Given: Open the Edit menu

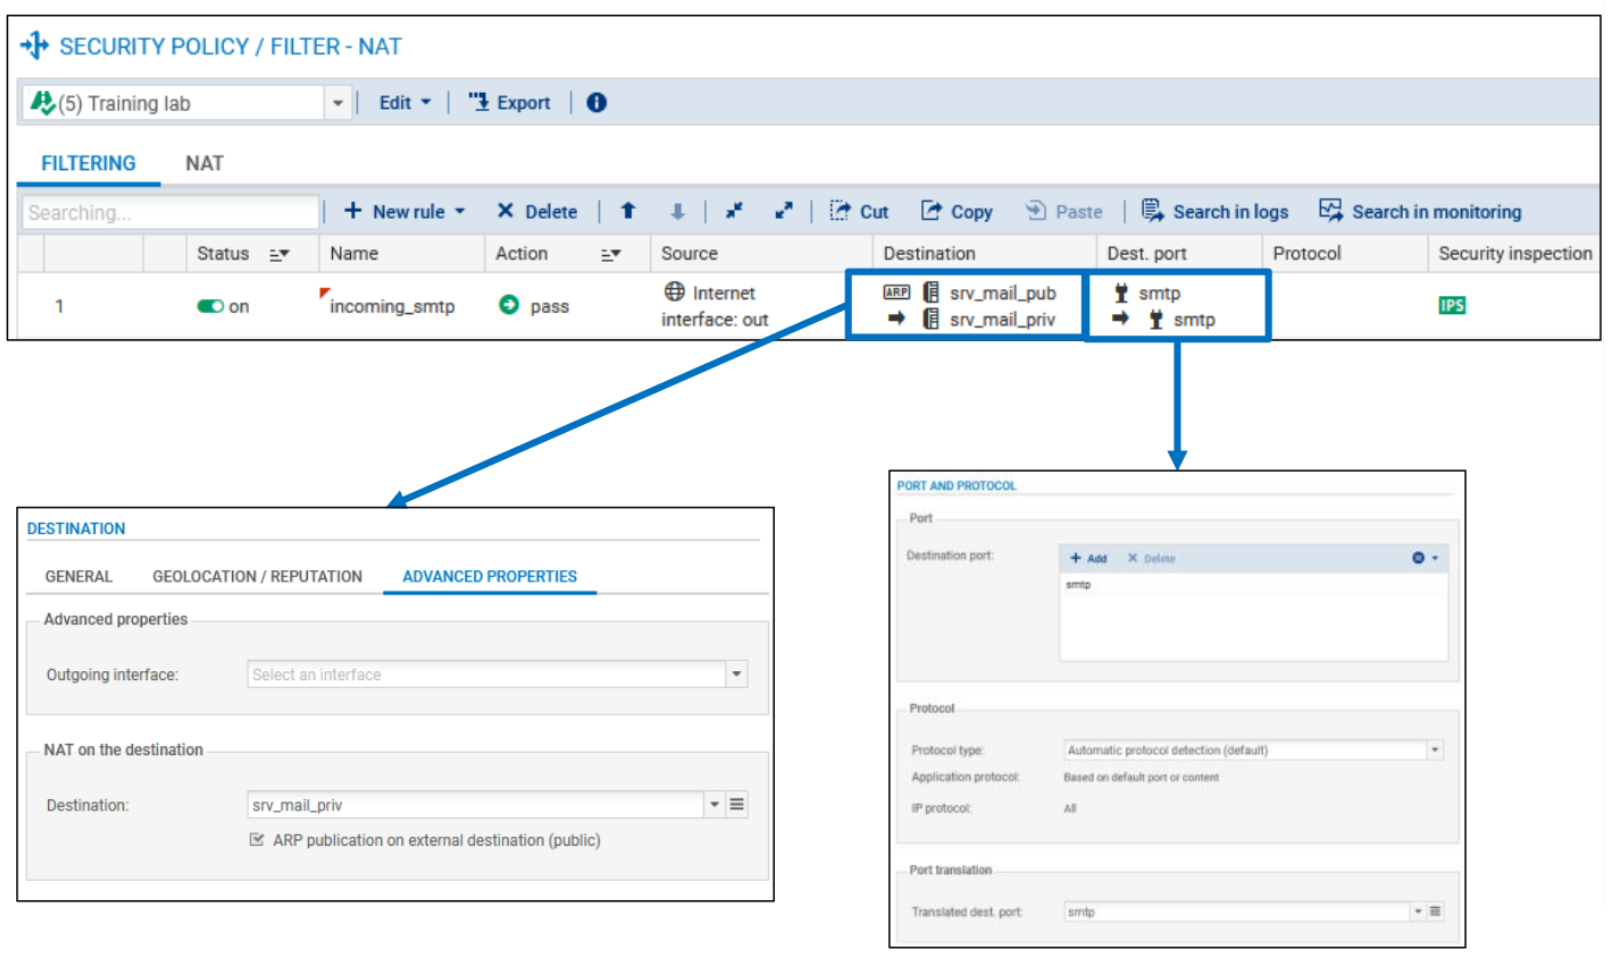Looking at the screenshot, I should pos(404,103).
